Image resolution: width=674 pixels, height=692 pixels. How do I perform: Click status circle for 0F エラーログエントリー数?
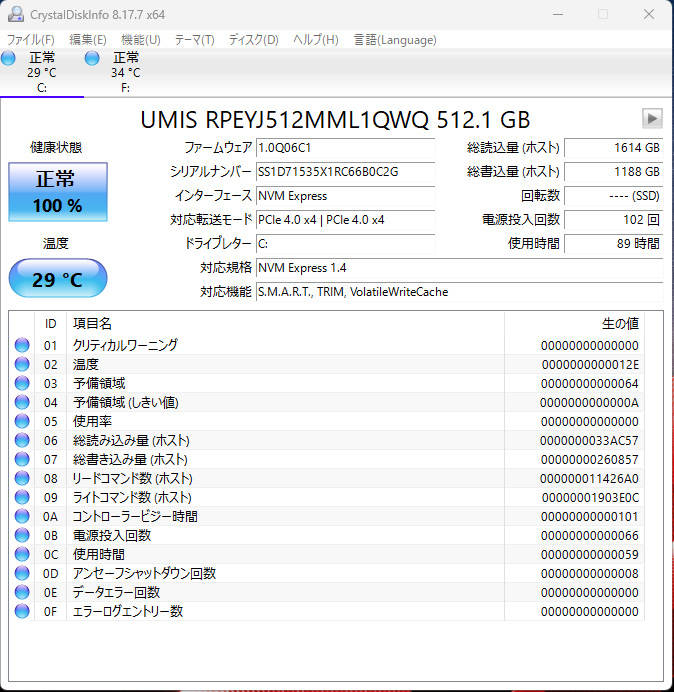[x=22, y=611]
